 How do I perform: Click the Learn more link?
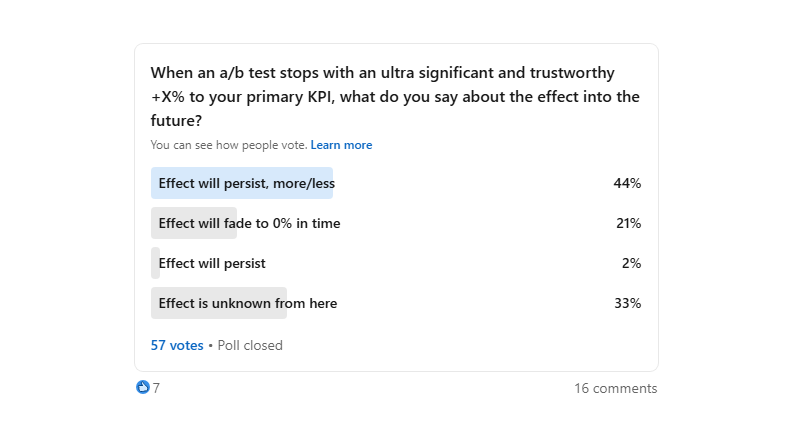(341, 145)
